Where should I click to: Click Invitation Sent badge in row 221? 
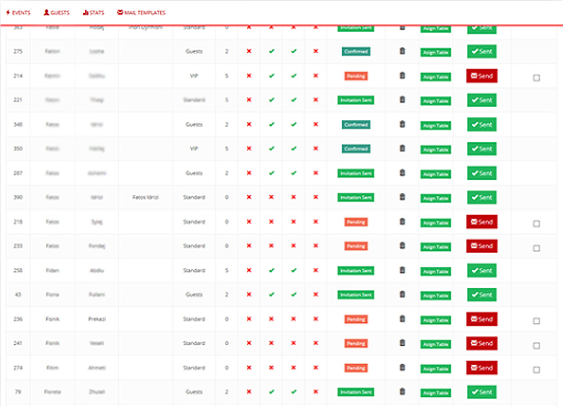coord(356,100)
